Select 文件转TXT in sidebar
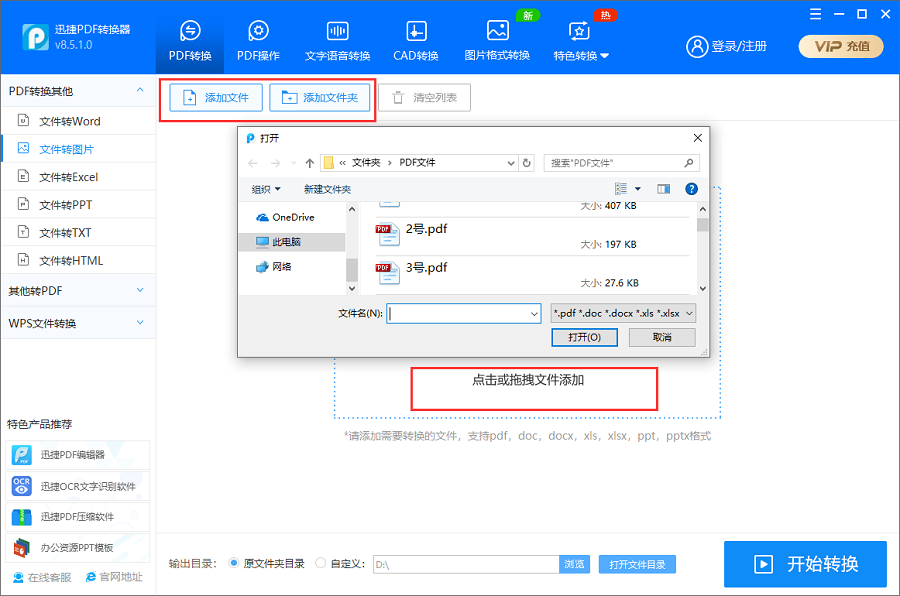This screenshot has height=596, width=900. click(x=78, y=233)
